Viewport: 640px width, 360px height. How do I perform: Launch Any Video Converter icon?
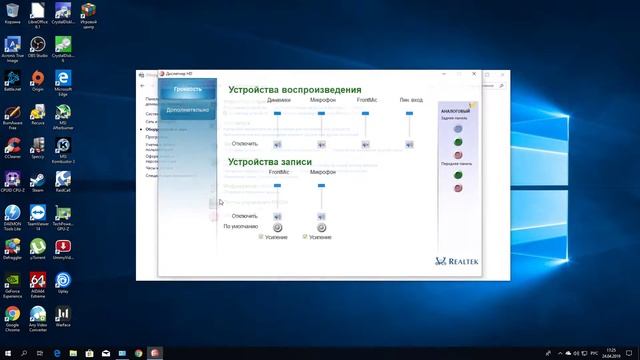click(38, 319)
